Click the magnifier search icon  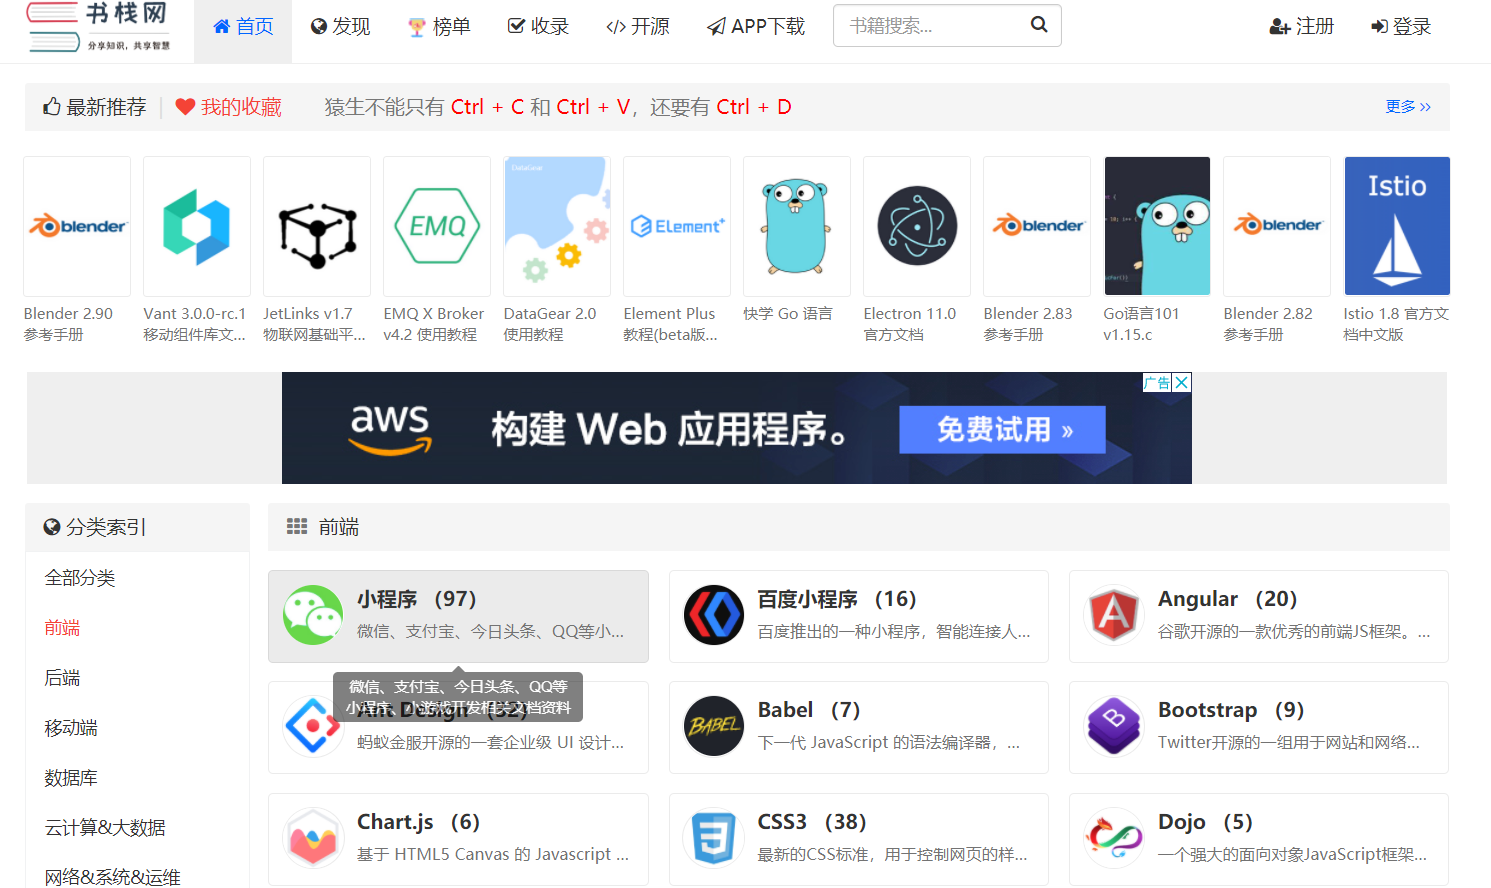1039,25
